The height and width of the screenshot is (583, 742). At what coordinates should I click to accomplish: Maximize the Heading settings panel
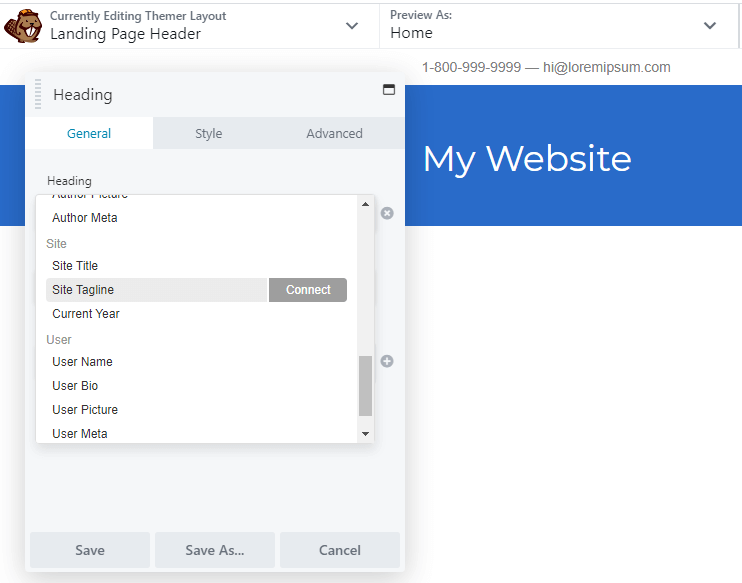coord(388,90)
